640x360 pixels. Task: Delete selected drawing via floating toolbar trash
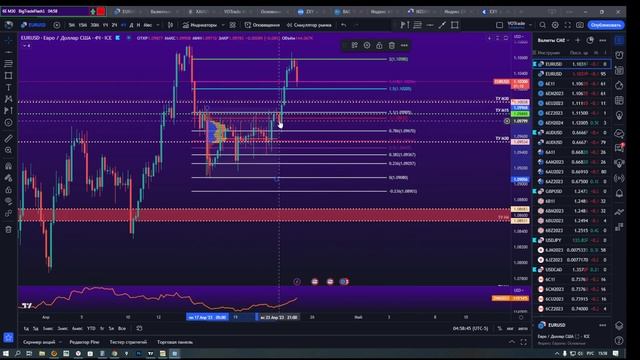point(392,45)
